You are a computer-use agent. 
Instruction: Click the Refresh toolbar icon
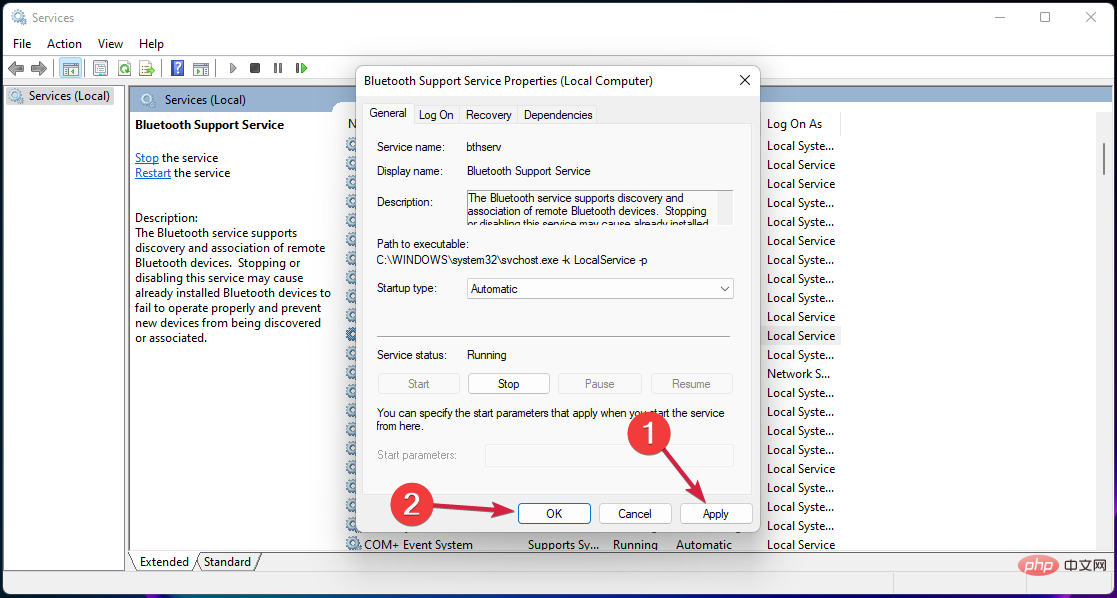click(124, 68)
